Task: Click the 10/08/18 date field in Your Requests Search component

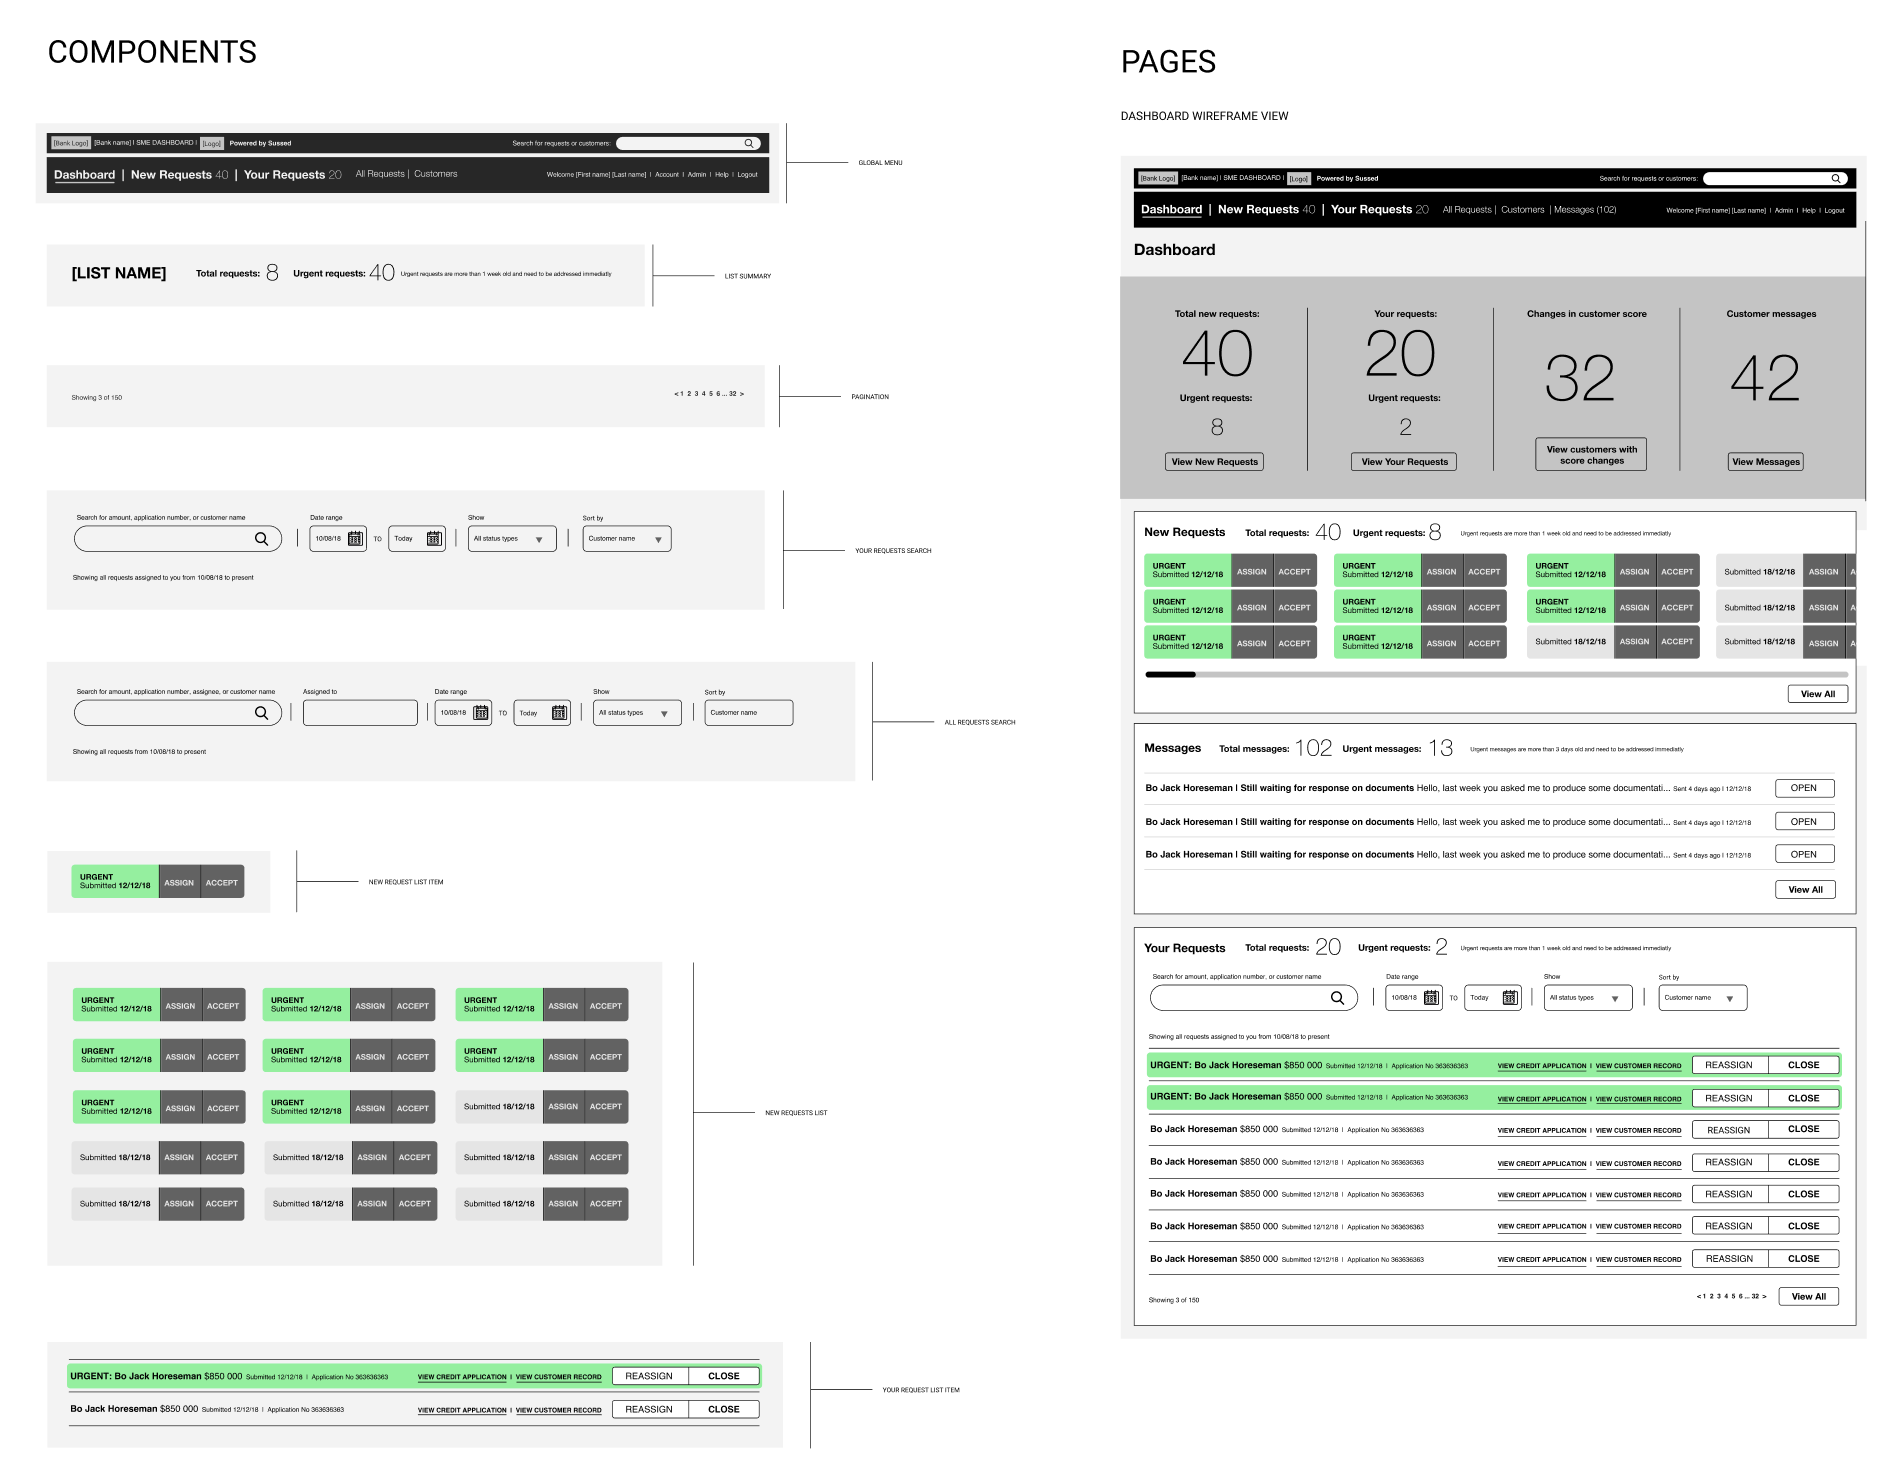Action: 338,539
